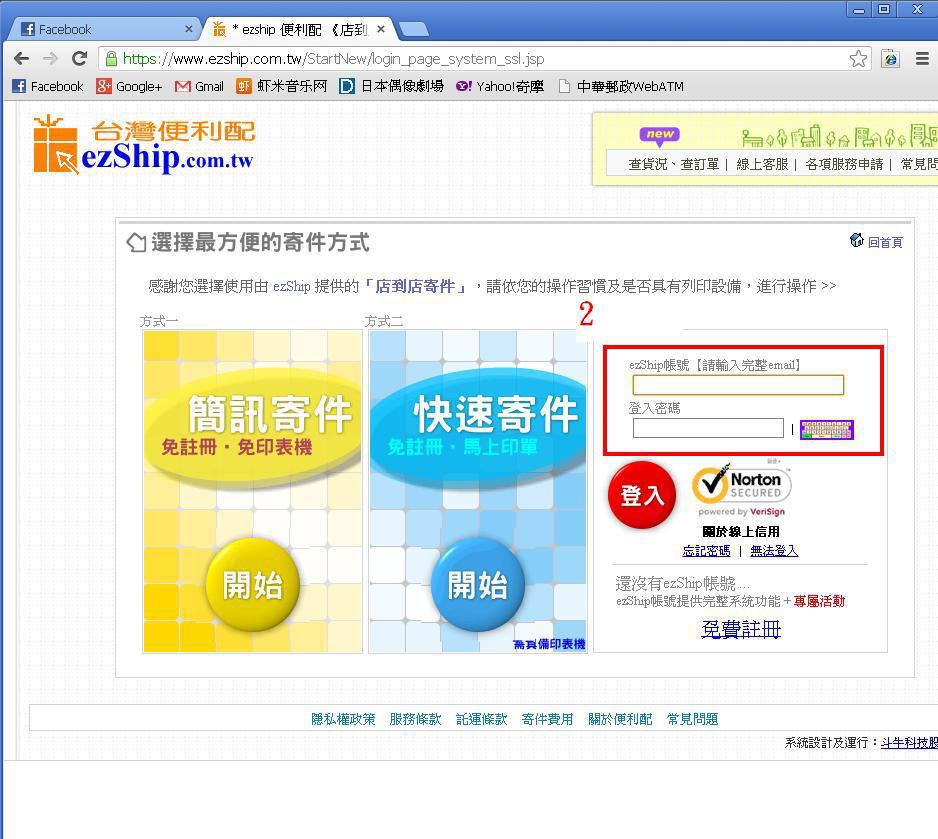Focus the ezShip帳號 email field
Screen dimensions: 938x839
738,385
